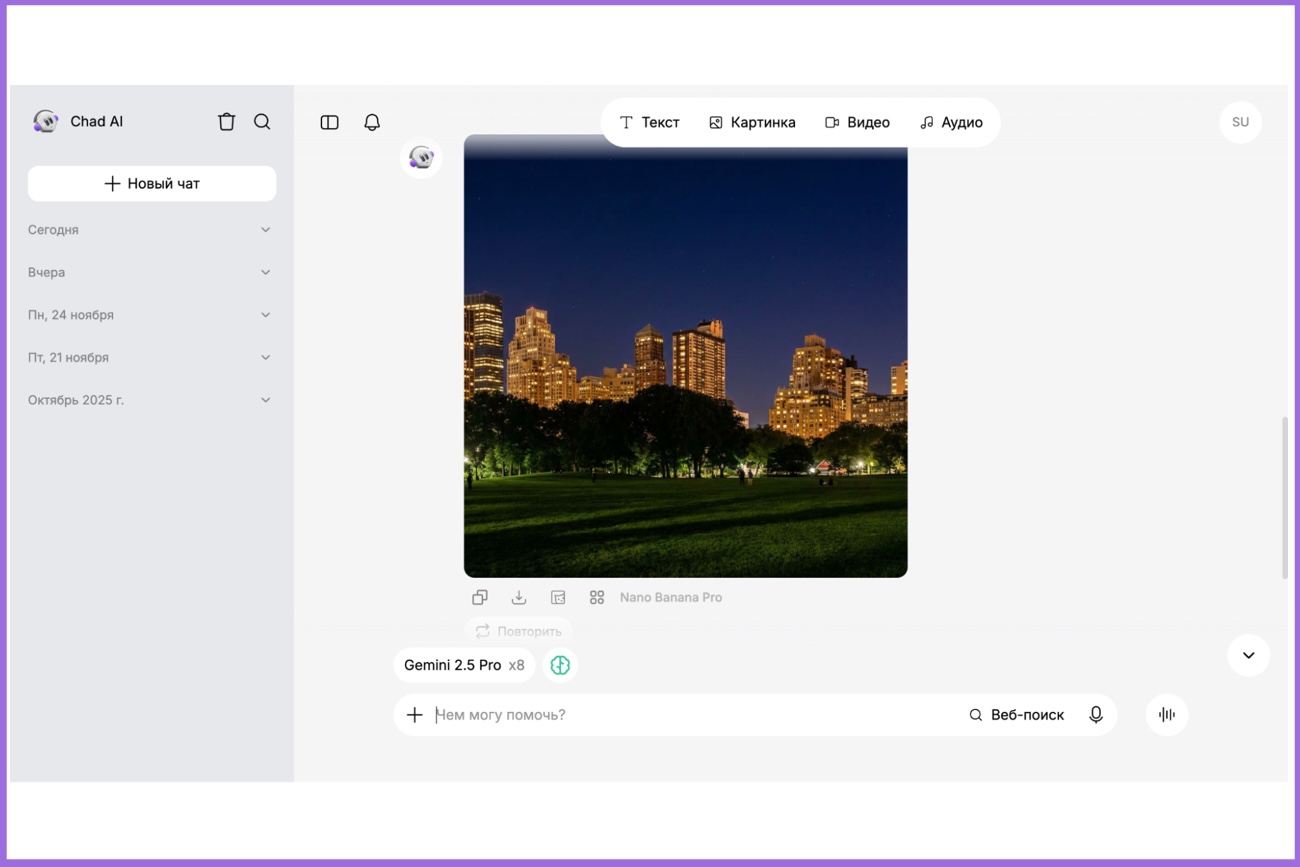This screenshot has width=1300, height=867.
Task: Open voice mode with the sound wave button
Action: tap(1166, 715)
